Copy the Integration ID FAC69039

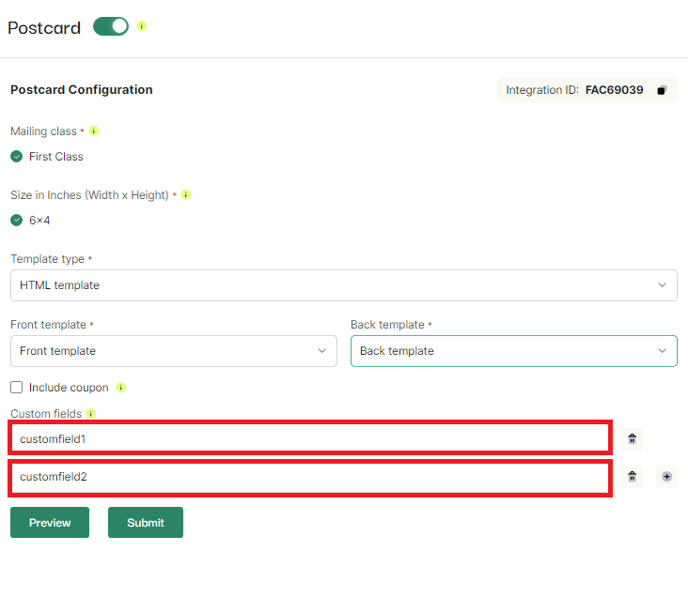[x=662, y=90]
